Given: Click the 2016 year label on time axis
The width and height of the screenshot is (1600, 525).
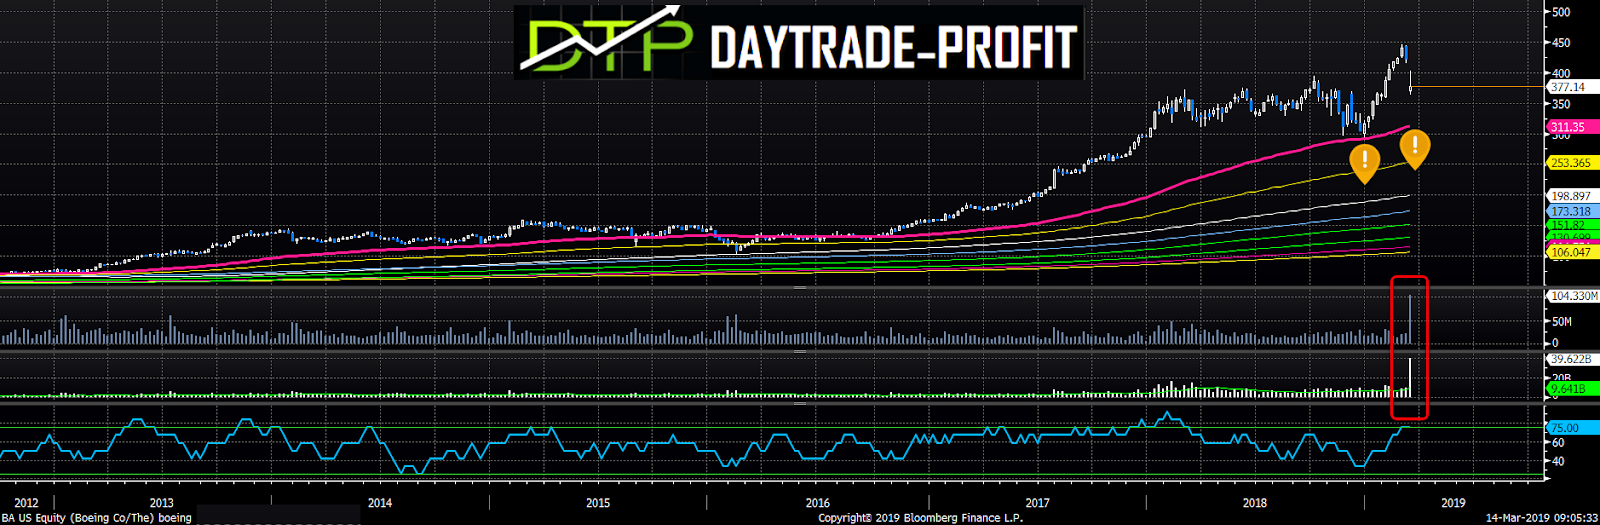Looking at the screenshot, I should point(817,503).
